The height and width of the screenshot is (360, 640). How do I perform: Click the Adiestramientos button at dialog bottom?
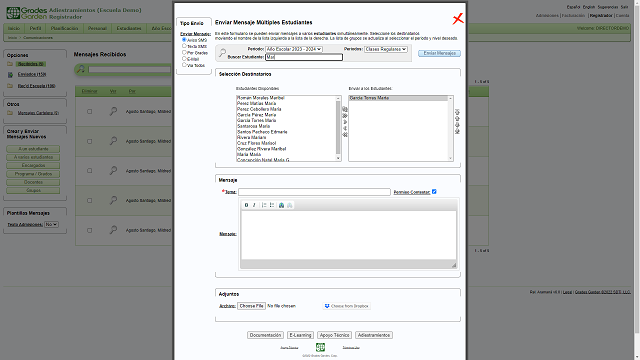tap(374, 335)
